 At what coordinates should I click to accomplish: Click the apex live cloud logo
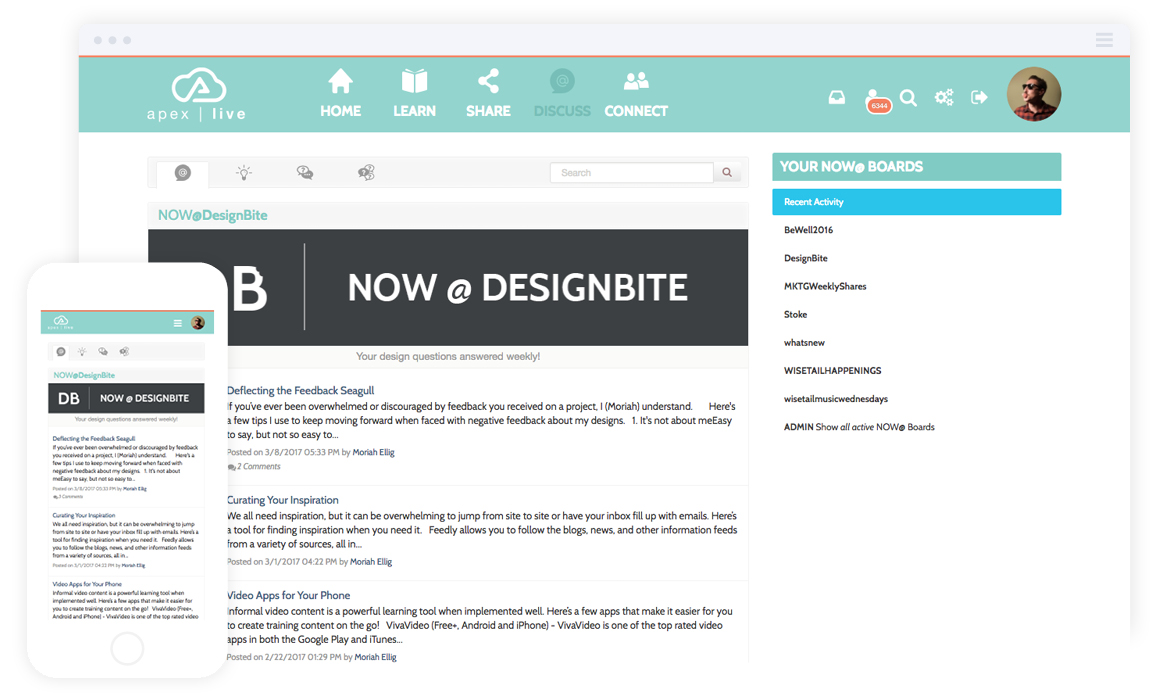(196, 95)
